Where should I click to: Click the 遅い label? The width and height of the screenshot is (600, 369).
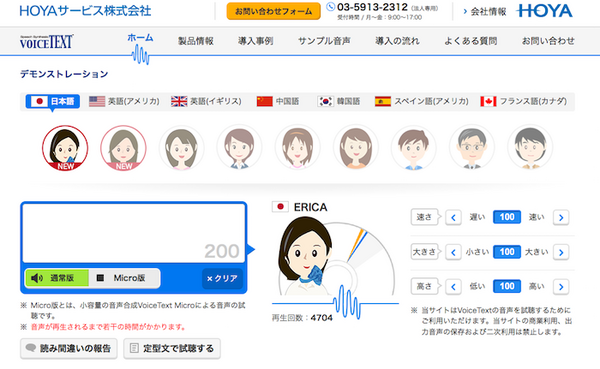click(477, 217)
